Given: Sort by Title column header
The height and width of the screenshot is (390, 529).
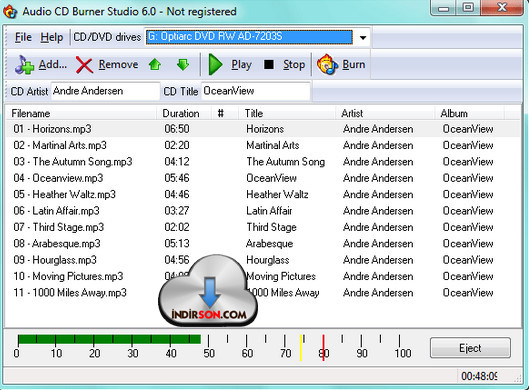Looking at the screenshot, I should (287, 113).
